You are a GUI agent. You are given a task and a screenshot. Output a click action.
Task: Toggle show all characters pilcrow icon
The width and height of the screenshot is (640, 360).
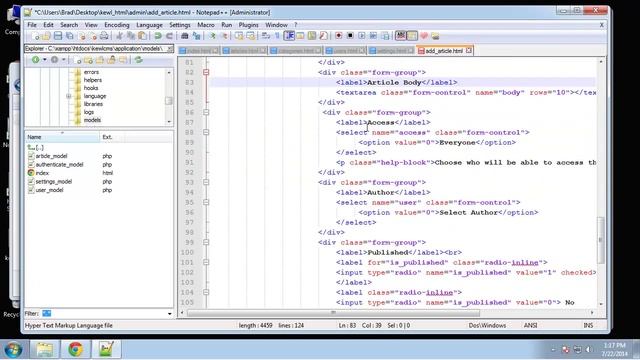[x=277, y=36]
